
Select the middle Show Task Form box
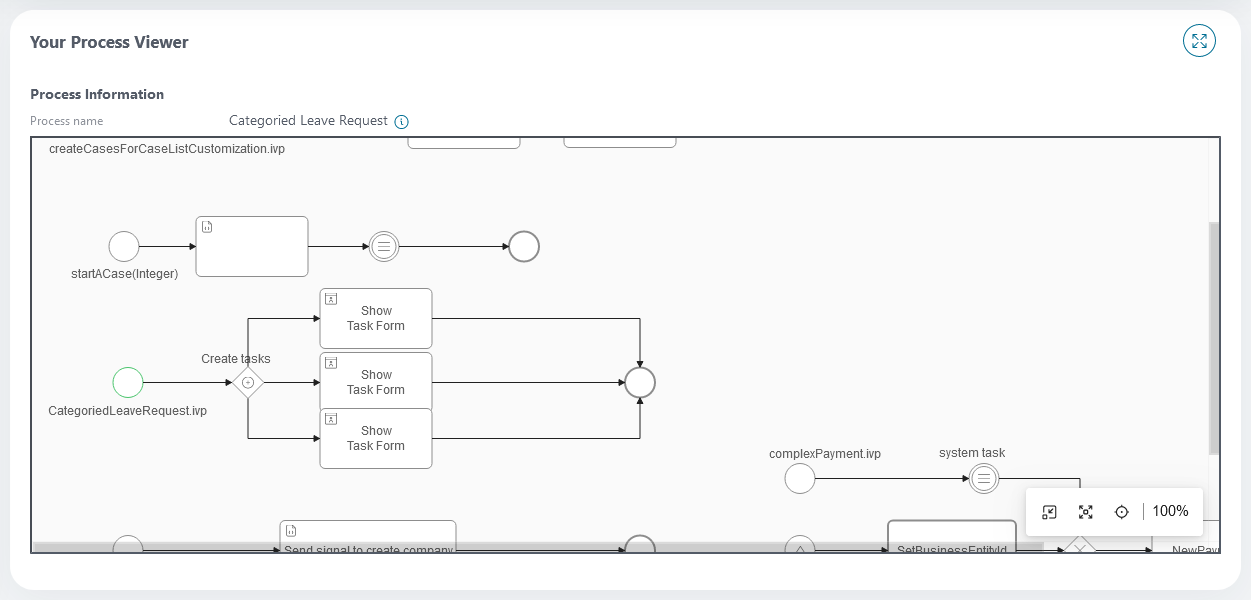point(376,381)
